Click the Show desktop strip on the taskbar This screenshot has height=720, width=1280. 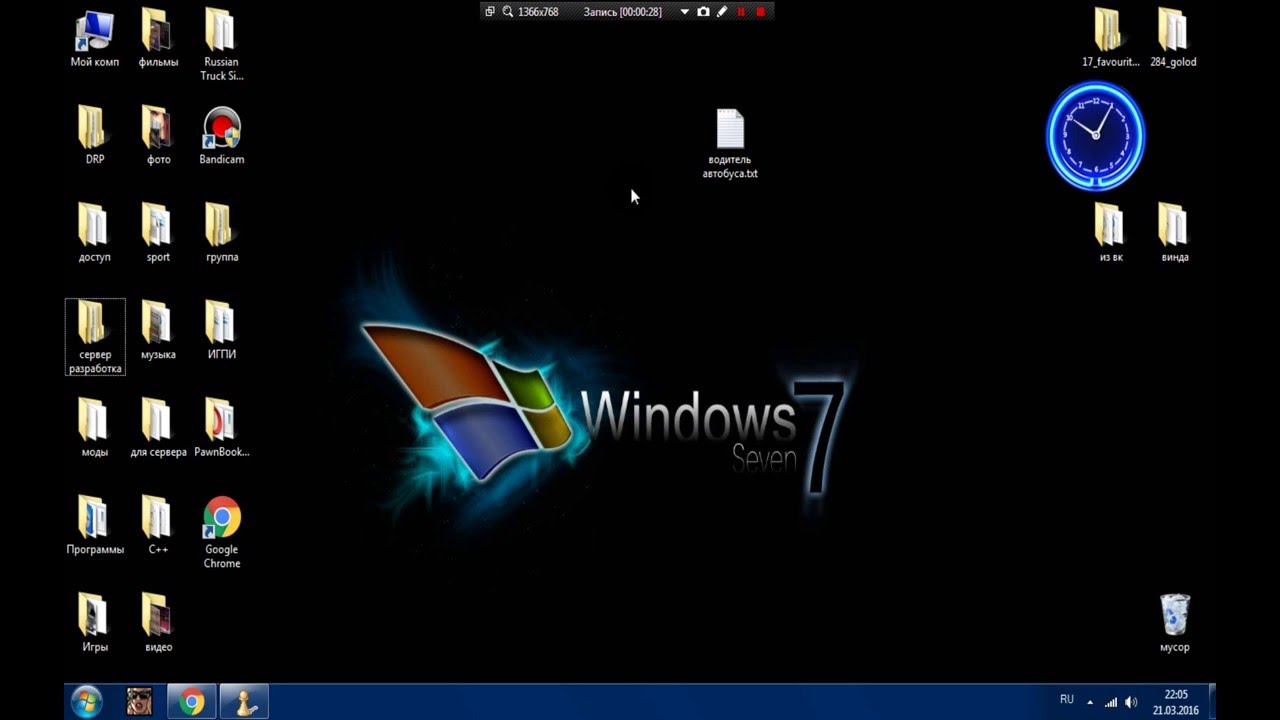(1212, 702)
